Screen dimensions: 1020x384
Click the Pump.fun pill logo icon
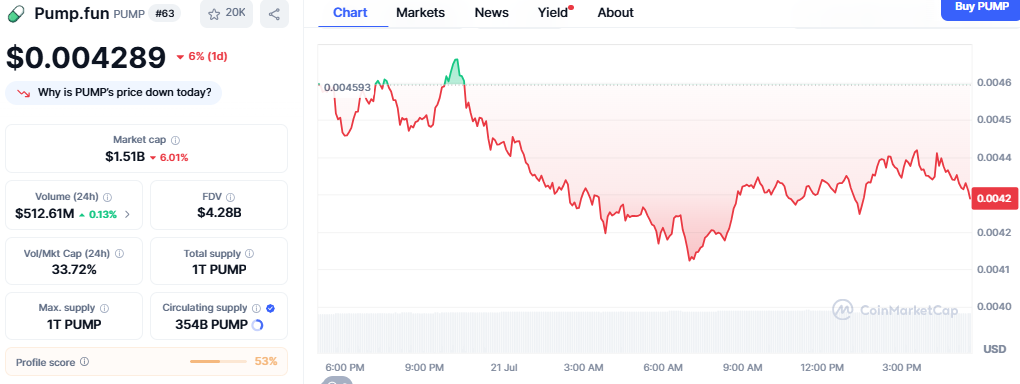(x=16, y=13)
